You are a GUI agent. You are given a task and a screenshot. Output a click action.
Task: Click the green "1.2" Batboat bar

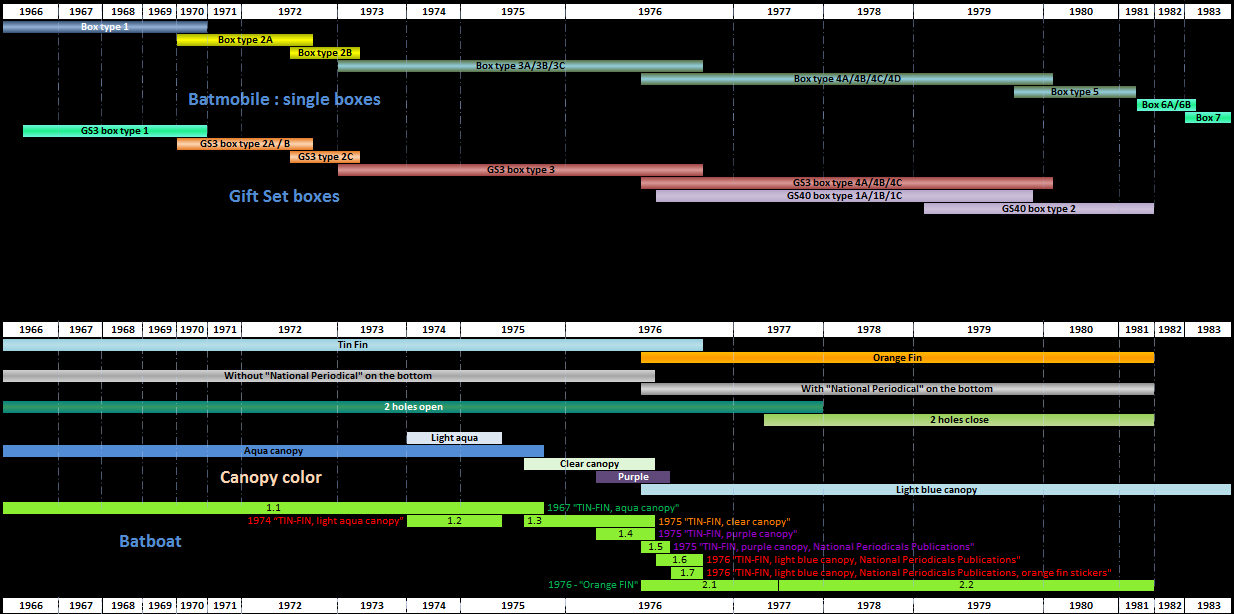(454, 521)
